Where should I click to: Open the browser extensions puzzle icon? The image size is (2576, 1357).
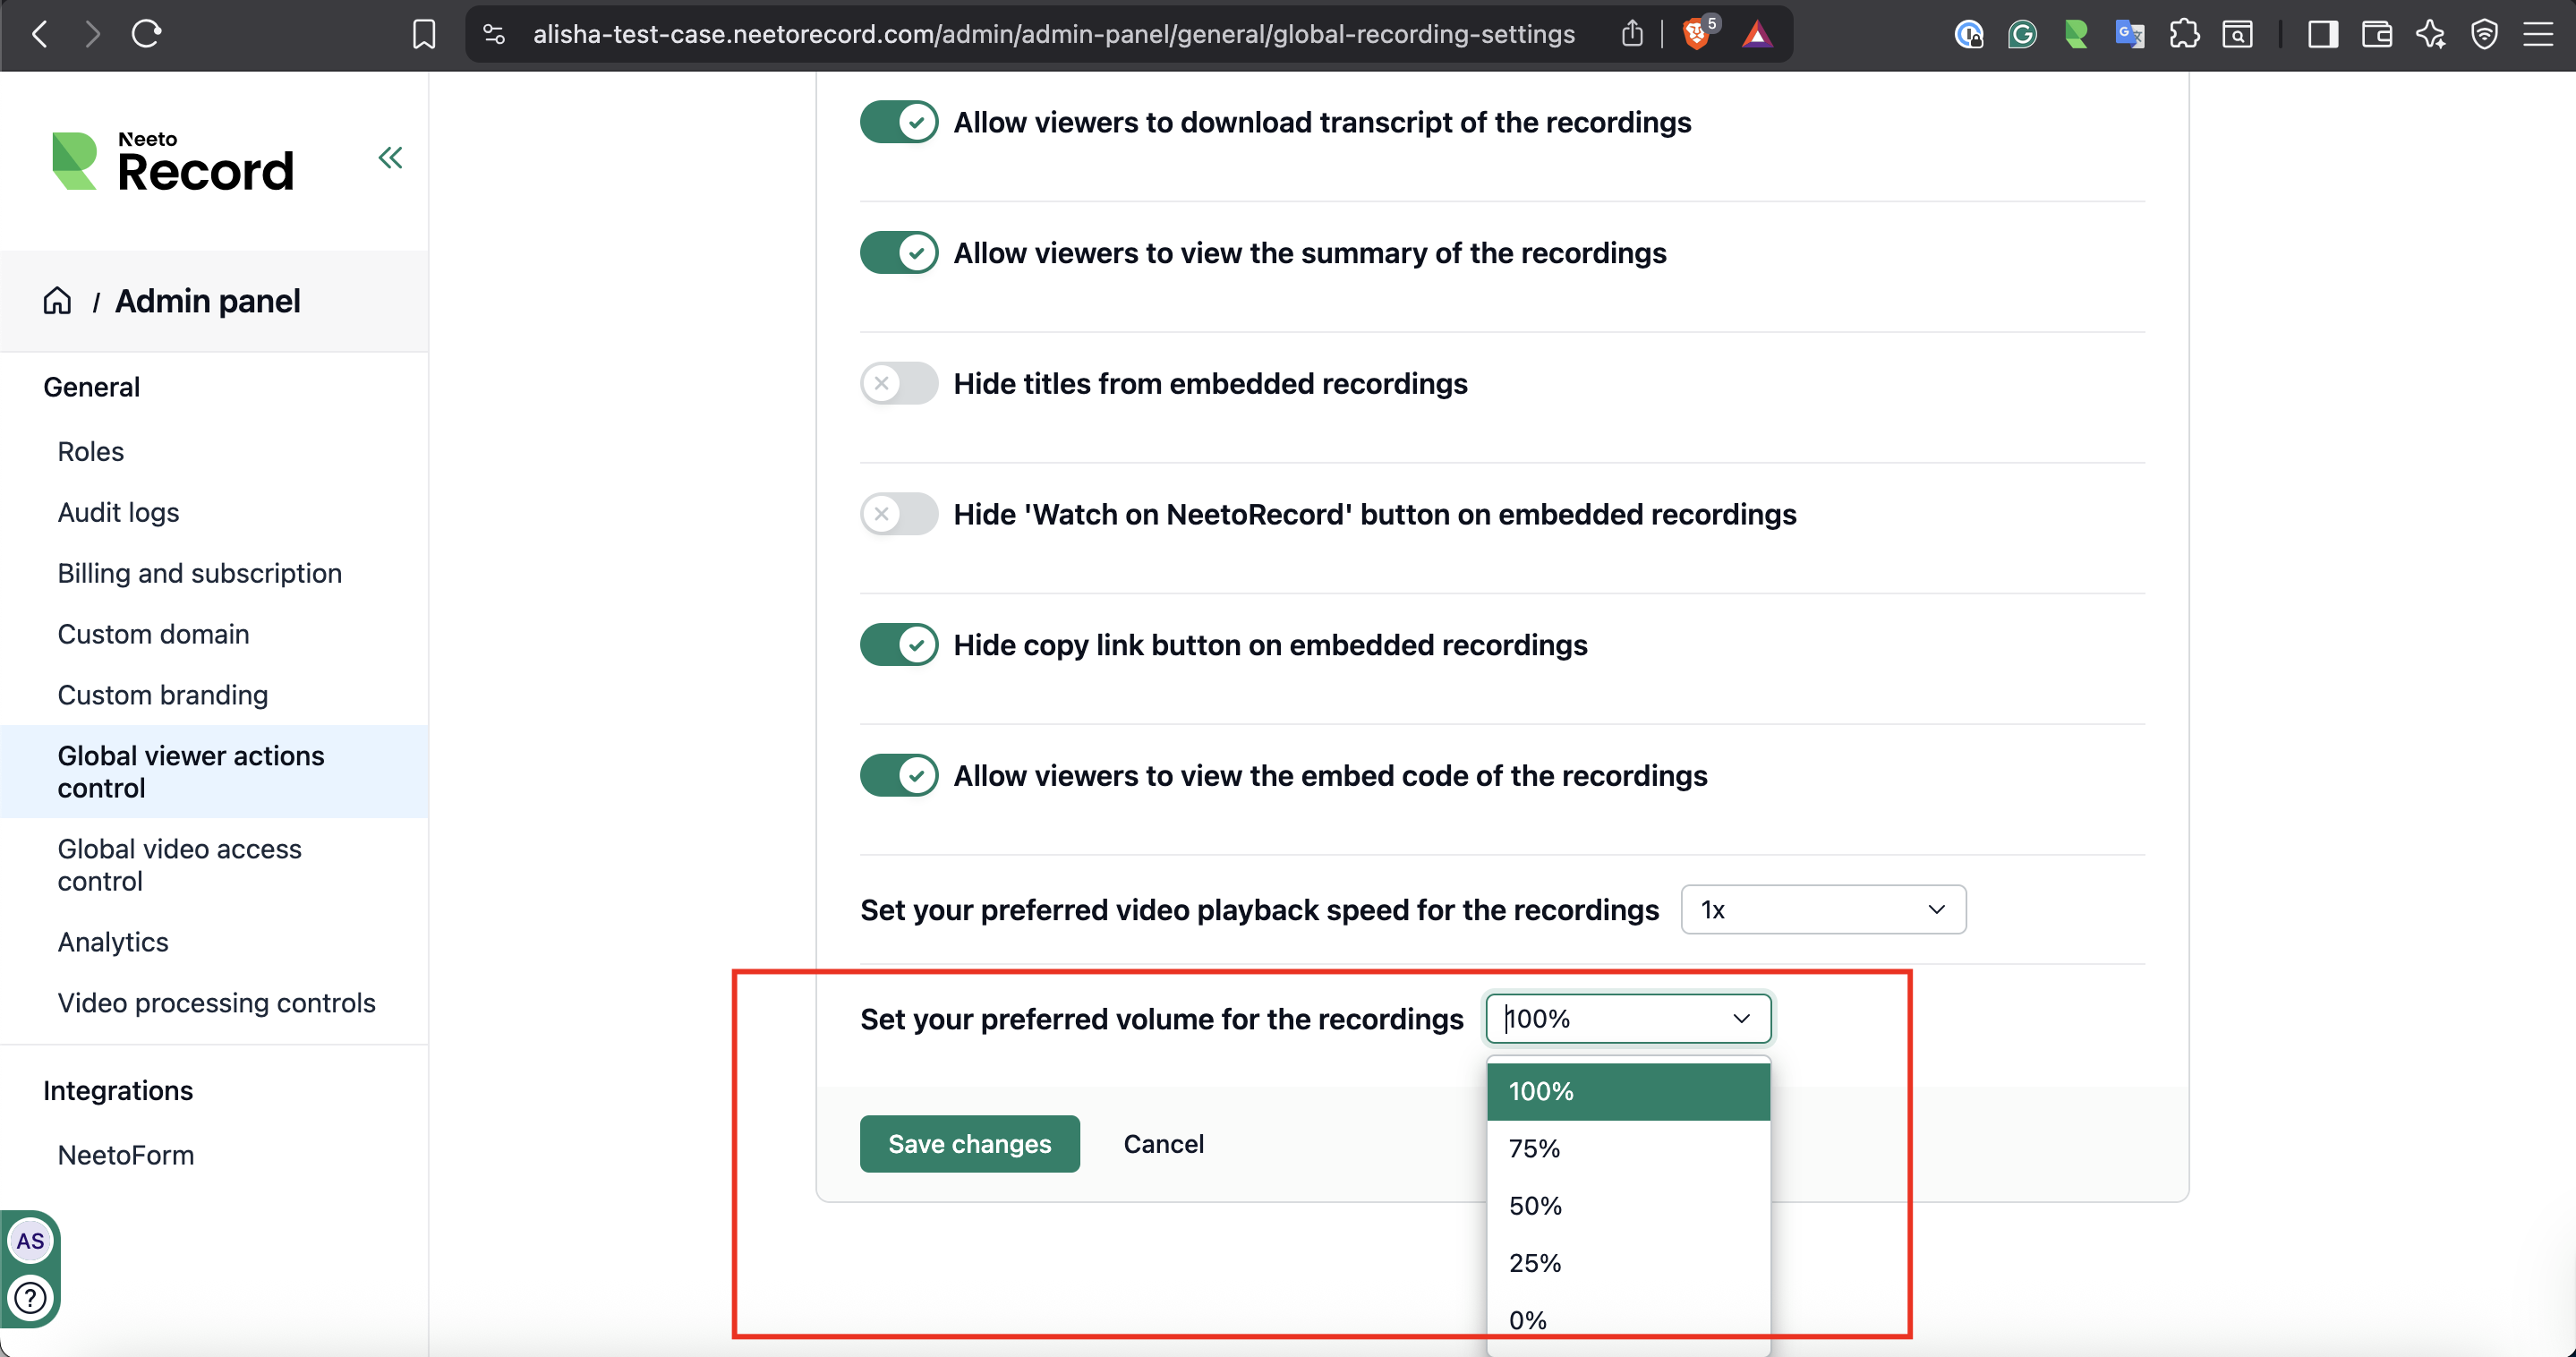2184,35
